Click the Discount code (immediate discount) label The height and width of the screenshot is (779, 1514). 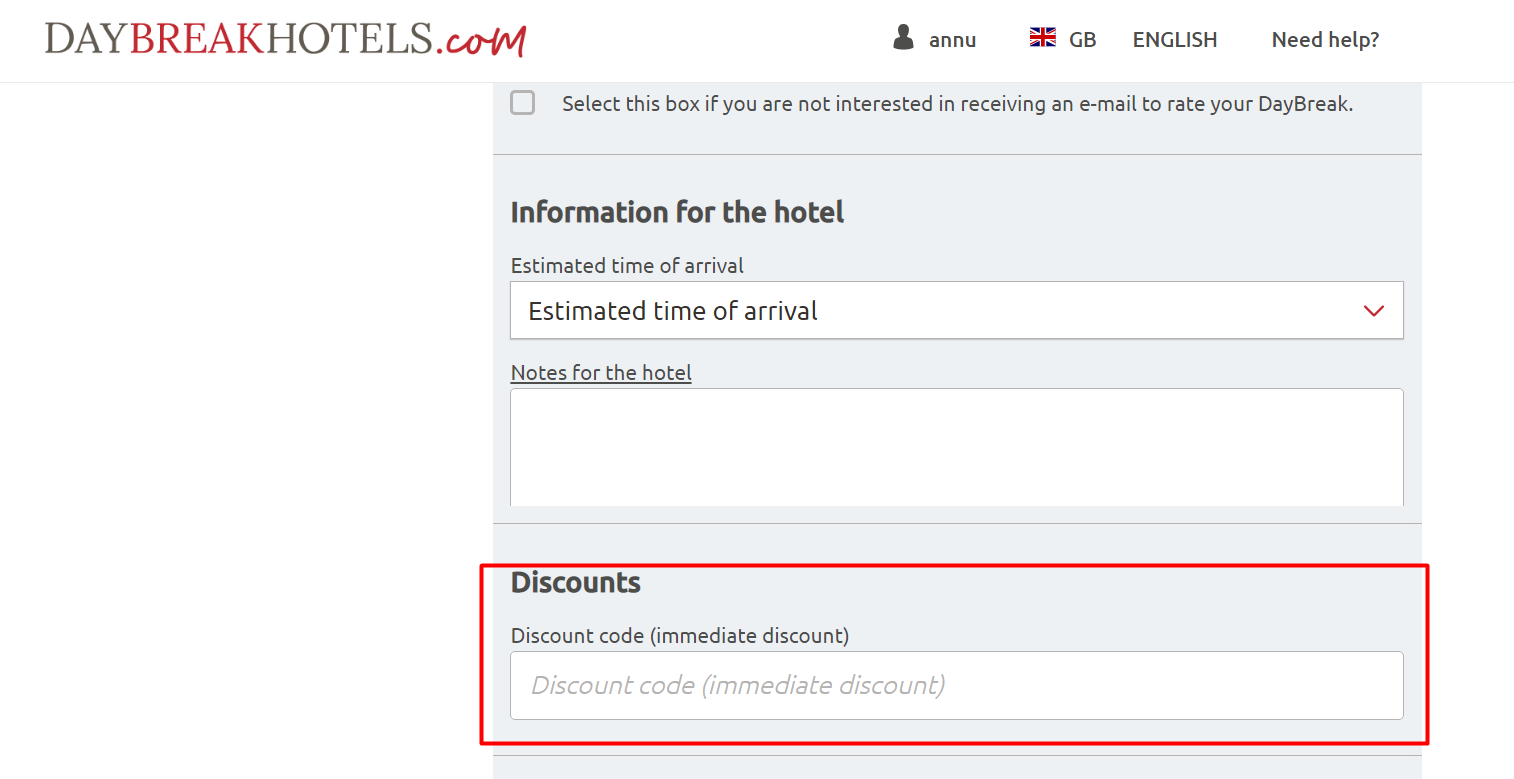[679, 635]
